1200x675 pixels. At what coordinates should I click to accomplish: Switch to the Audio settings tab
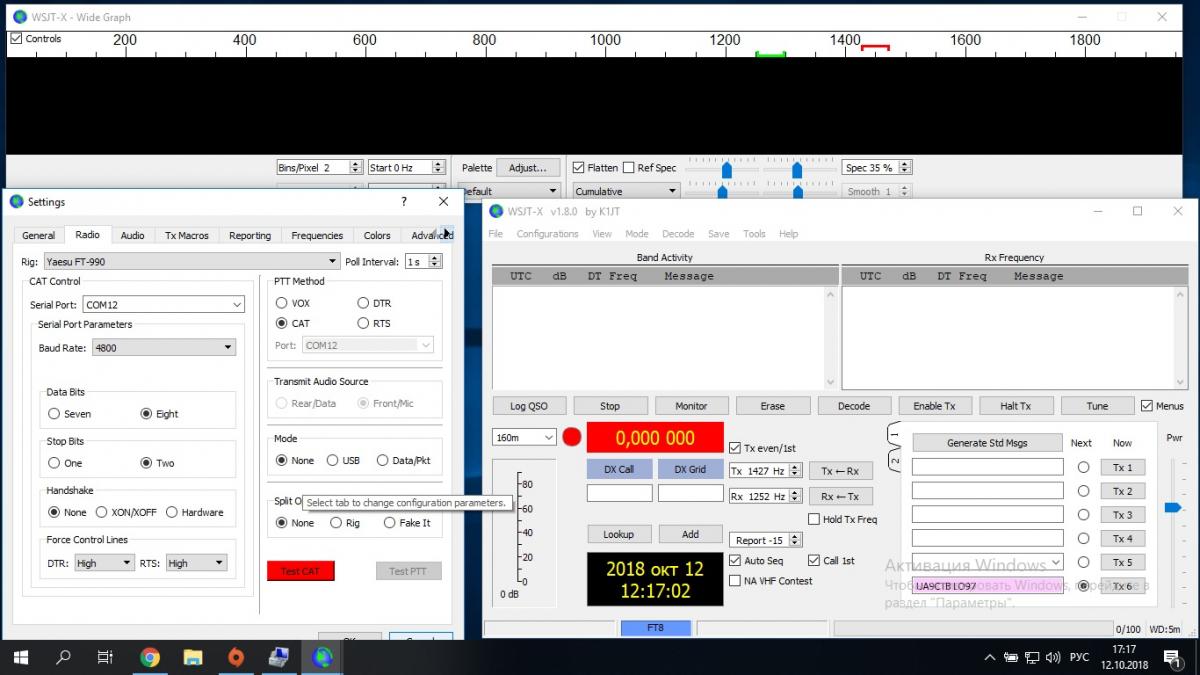coord(132,235)
